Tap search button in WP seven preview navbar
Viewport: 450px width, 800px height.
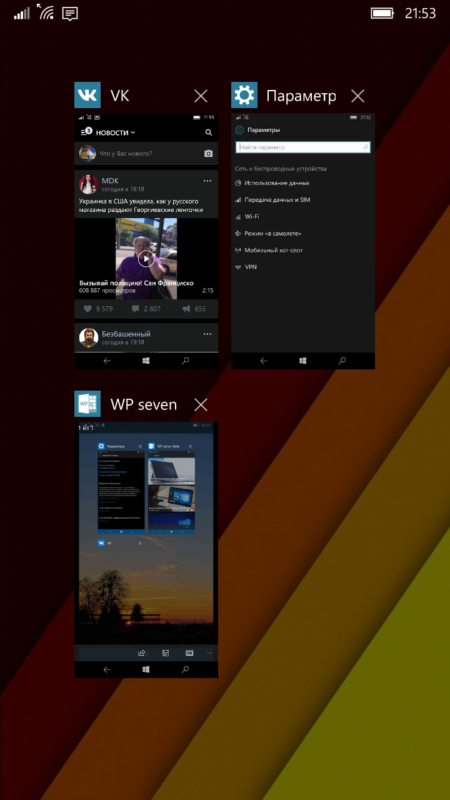pos(186,670)
